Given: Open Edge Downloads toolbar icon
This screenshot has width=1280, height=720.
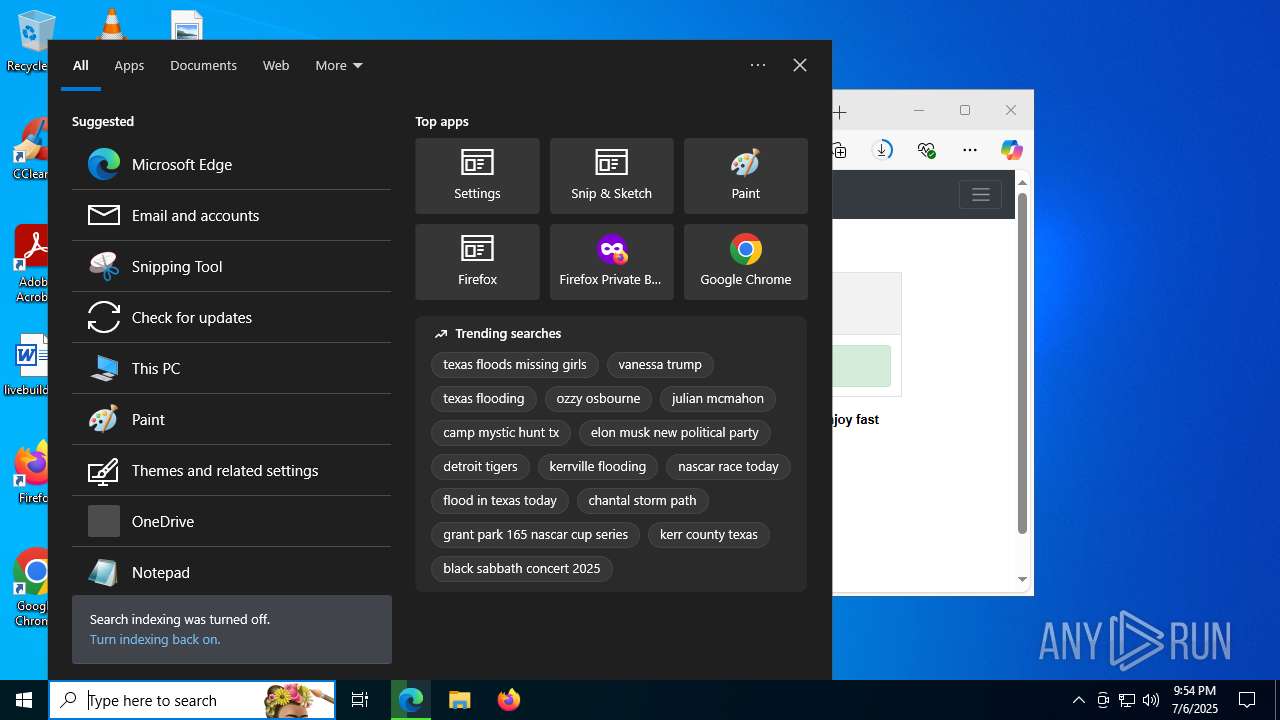Looking at the screenshot, I should point(883,150).
